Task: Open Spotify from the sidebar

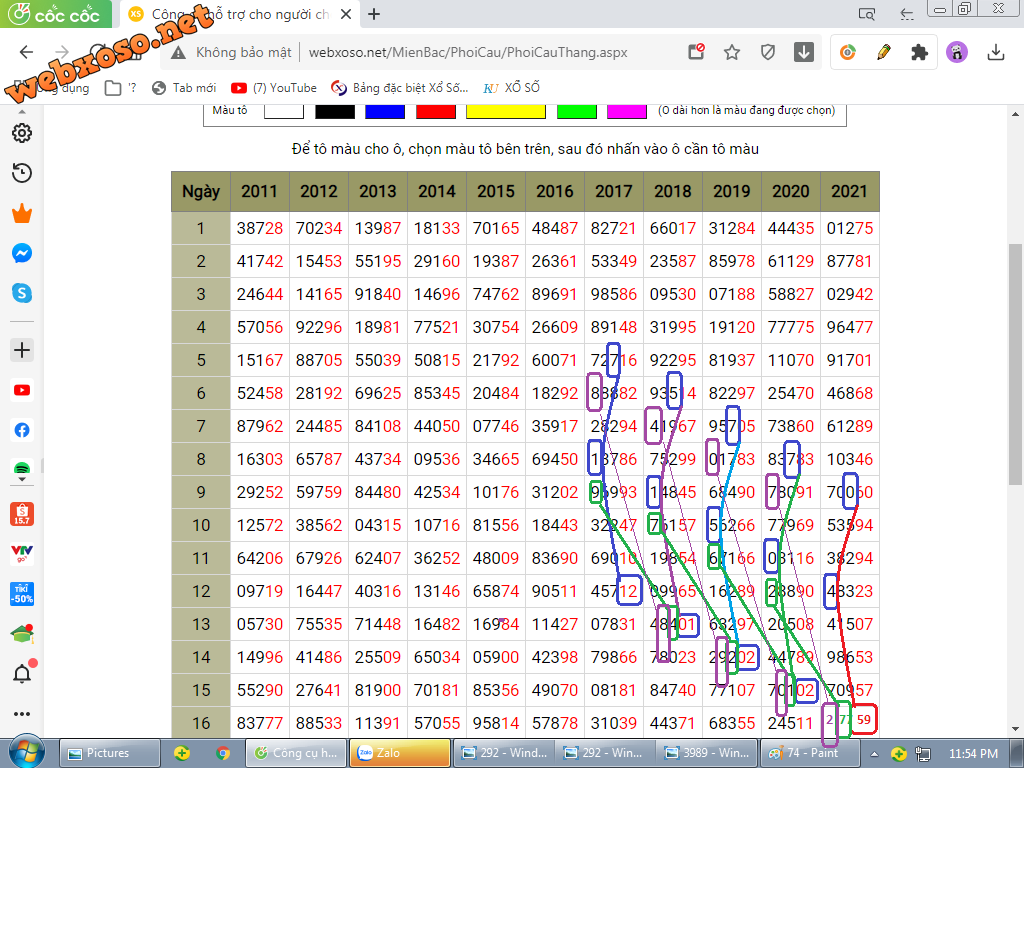Action: pyautogui.click(x=22, y=469)
